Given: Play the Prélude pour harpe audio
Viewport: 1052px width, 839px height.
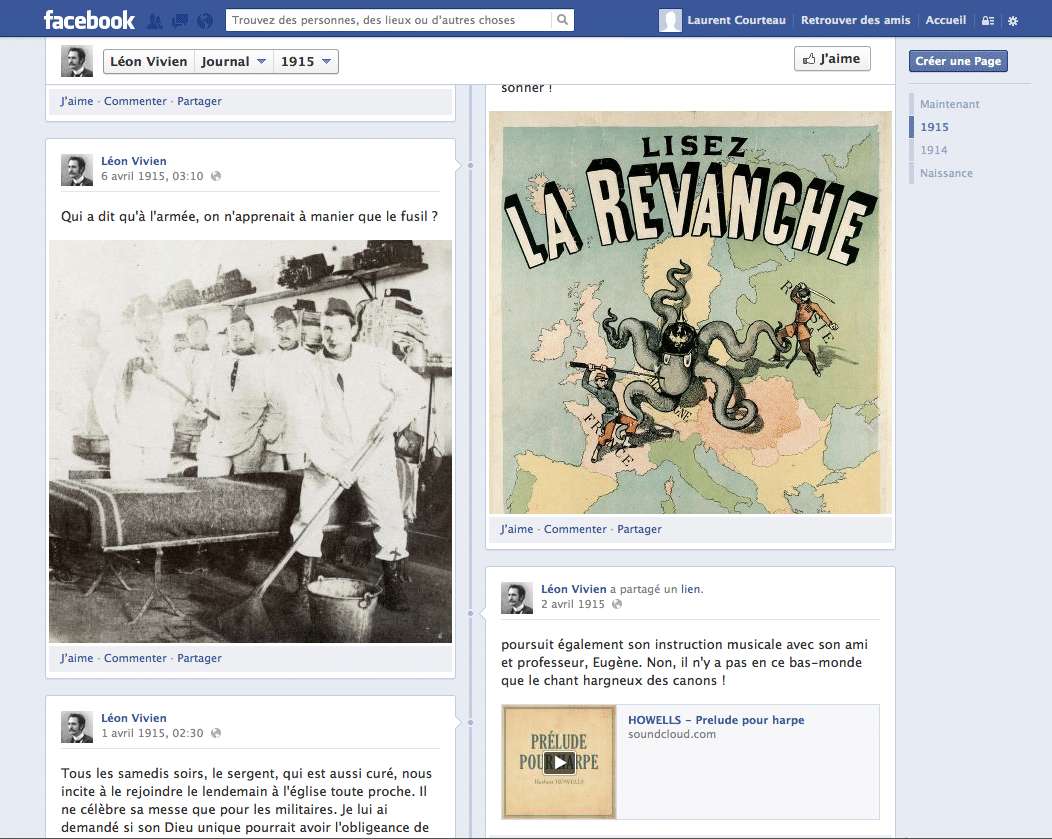Looking at the screenshot, I should pyautogui.click(x=559, y=762).
